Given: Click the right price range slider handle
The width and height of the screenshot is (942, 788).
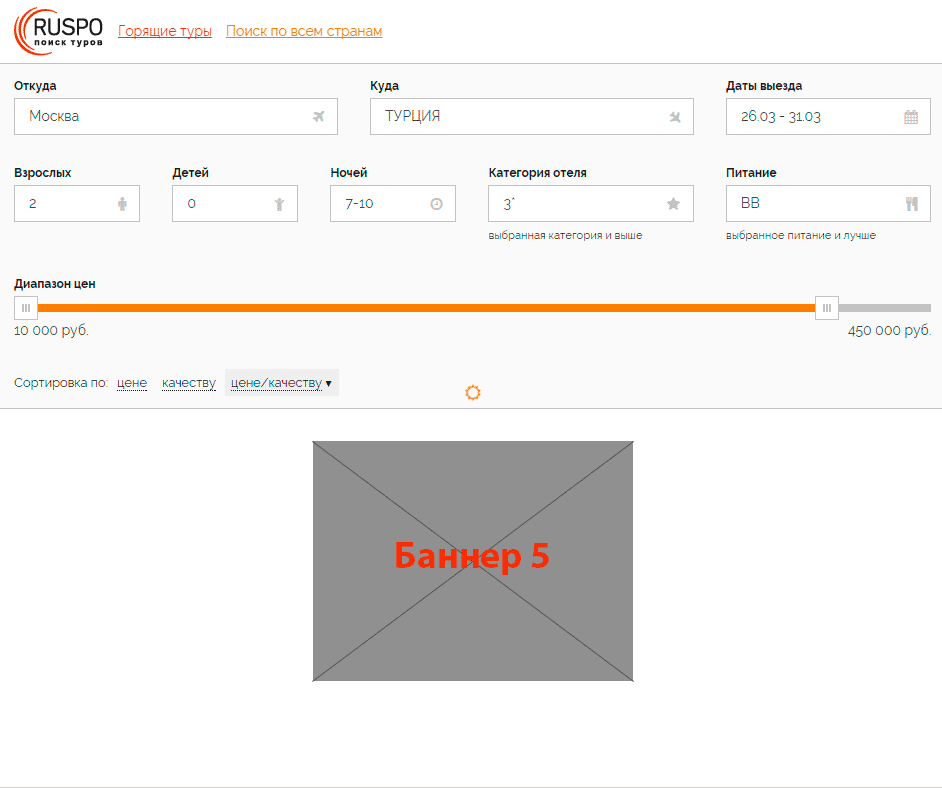Looking at the screenshot, I should click(827, 308).
